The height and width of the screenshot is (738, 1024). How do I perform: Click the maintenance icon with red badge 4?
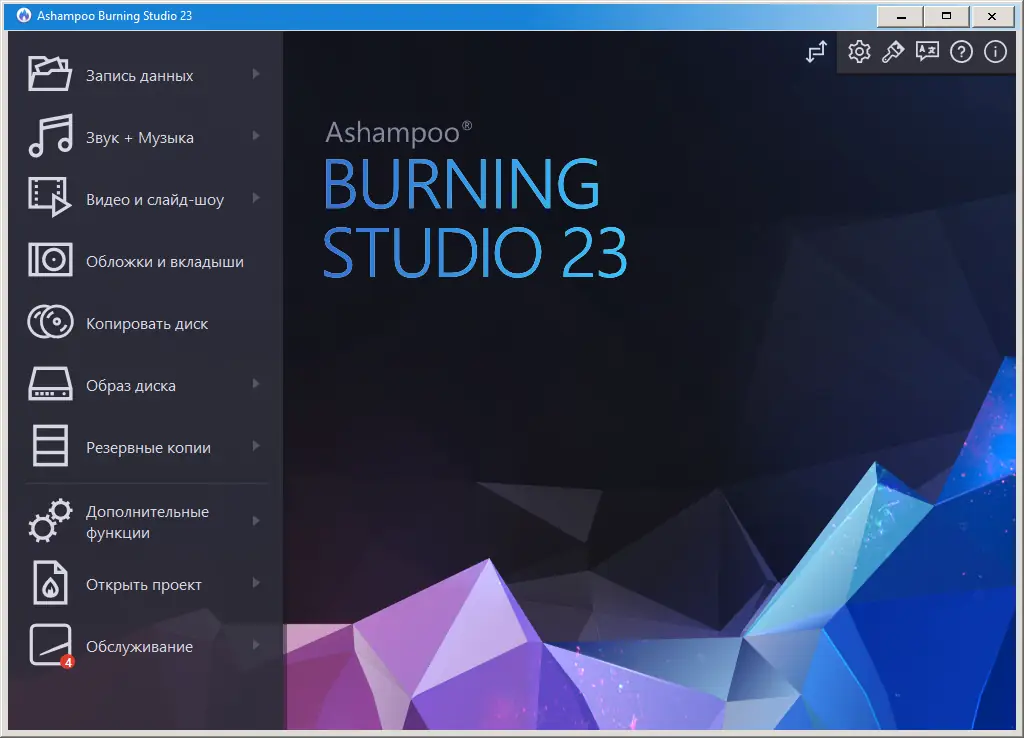(x=51, y=646)
